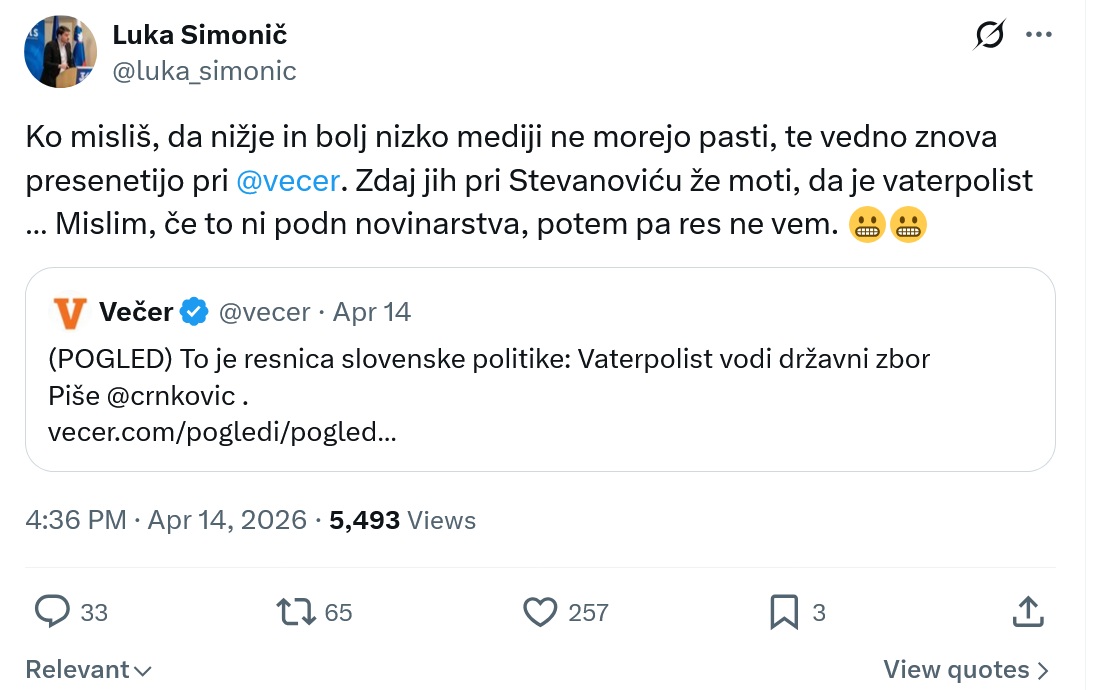Screen dimensions: 1118x690
Task: Click the Večer orange V logo
Action: [x=69, y=312]
